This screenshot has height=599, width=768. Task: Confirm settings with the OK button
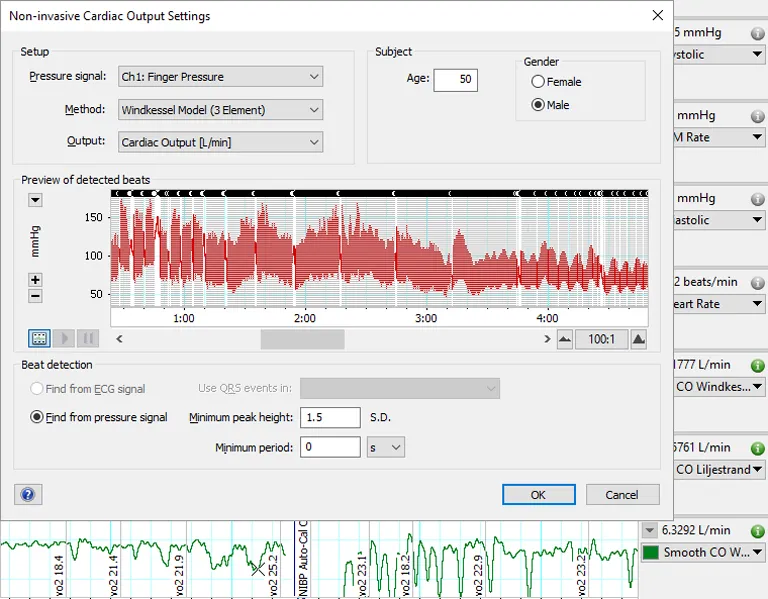(x=538, y=494)
